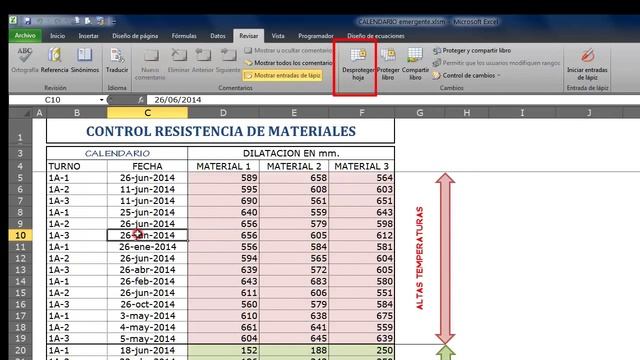Click the CALENDARIO header cell
The image size is (640, 360).
[x=117, y=153]
